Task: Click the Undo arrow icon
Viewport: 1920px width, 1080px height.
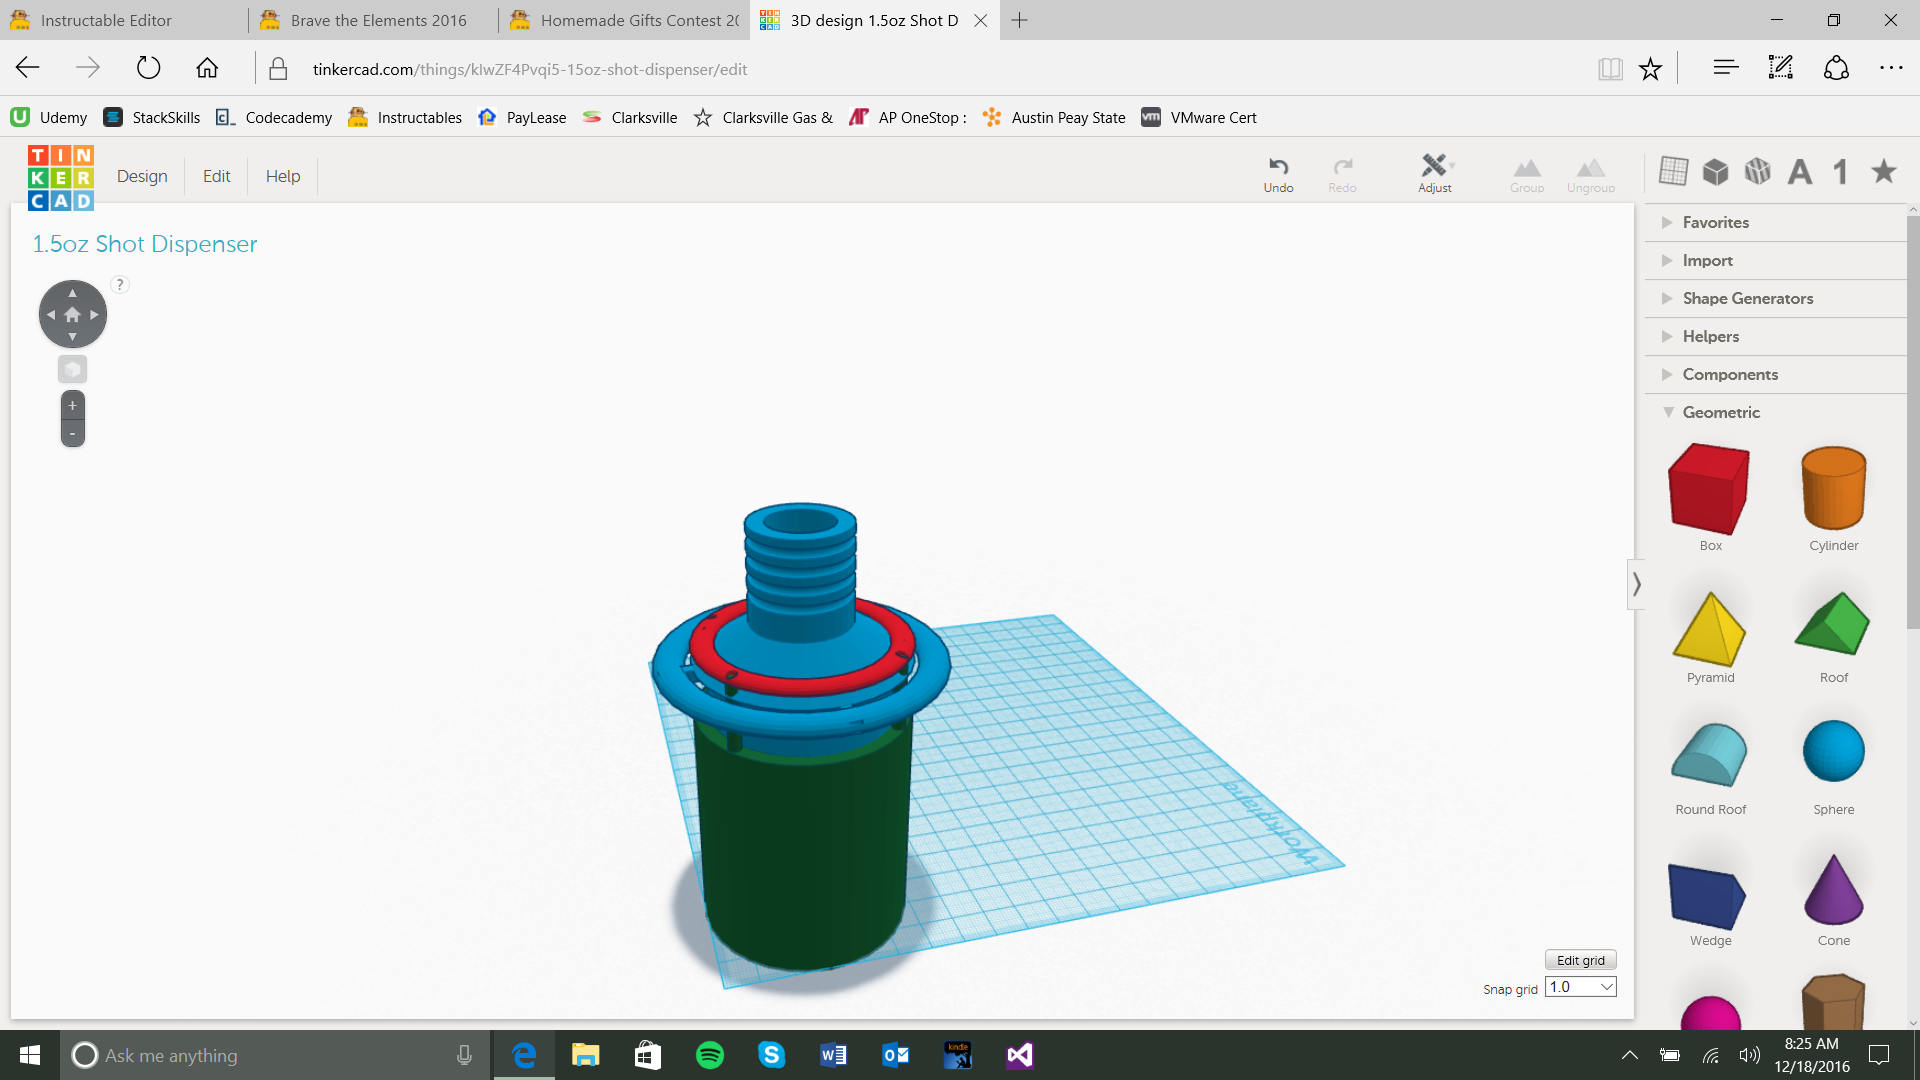Action: pyautogui.click(x=1278, y=166)
